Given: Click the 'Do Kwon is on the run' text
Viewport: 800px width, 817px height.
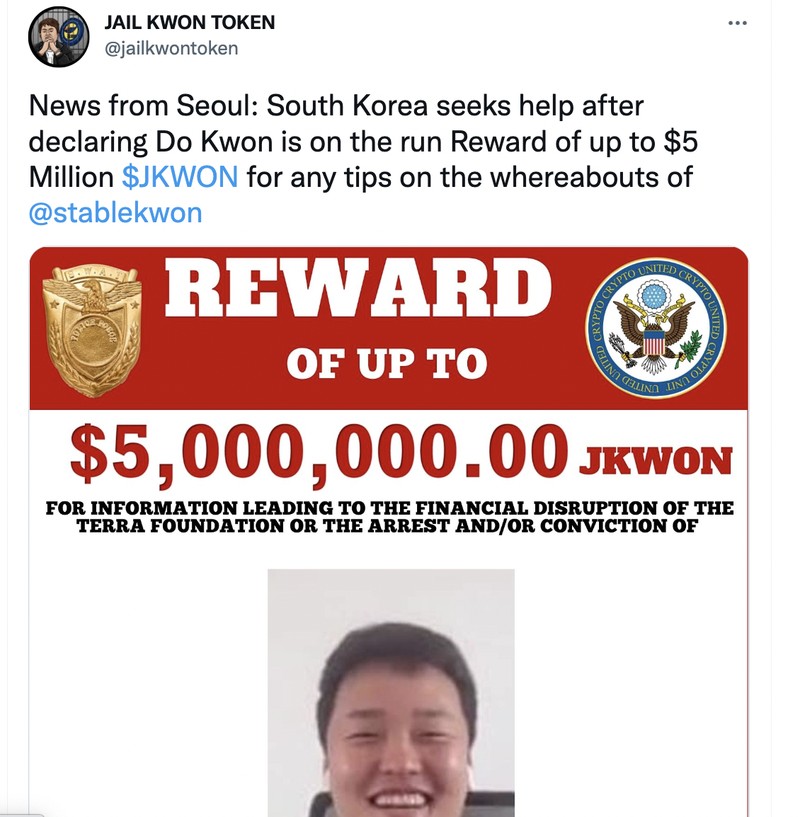Looking at the screenshot, I should click(x=300, y=142).
